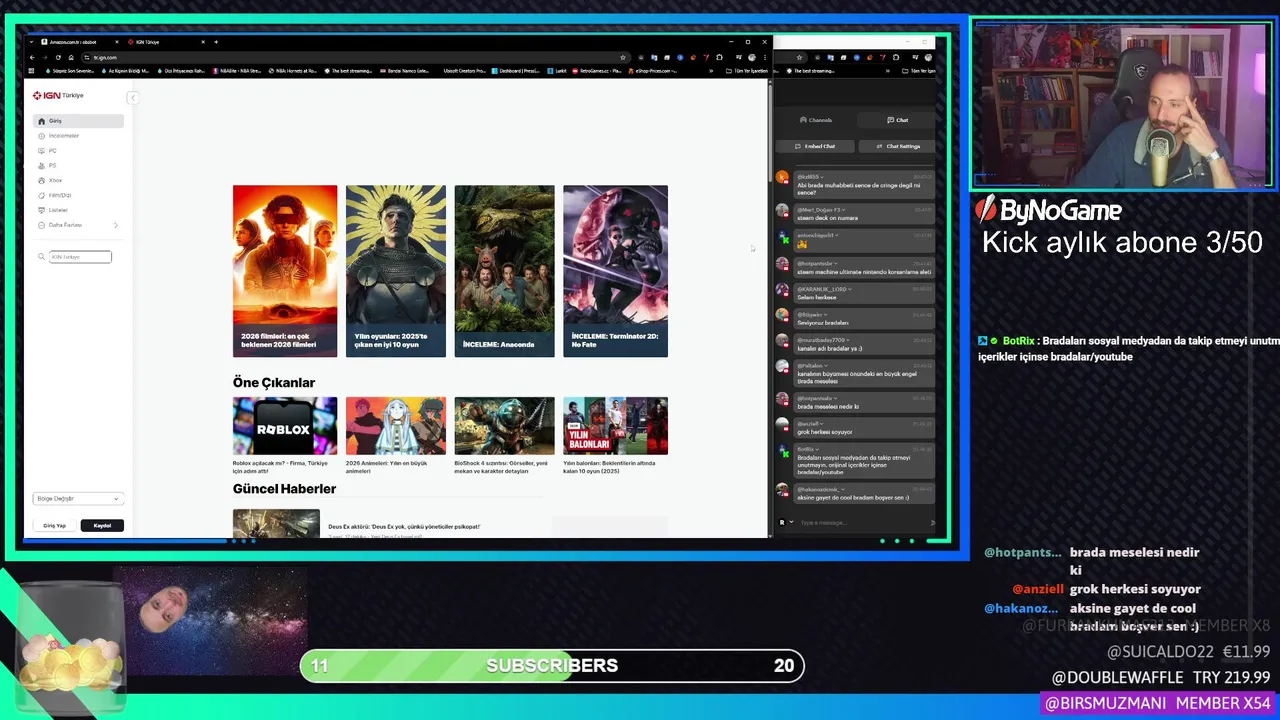Send the chat message with arrow icon
The width and height of the screenshot is (1280, 720).
932,522
